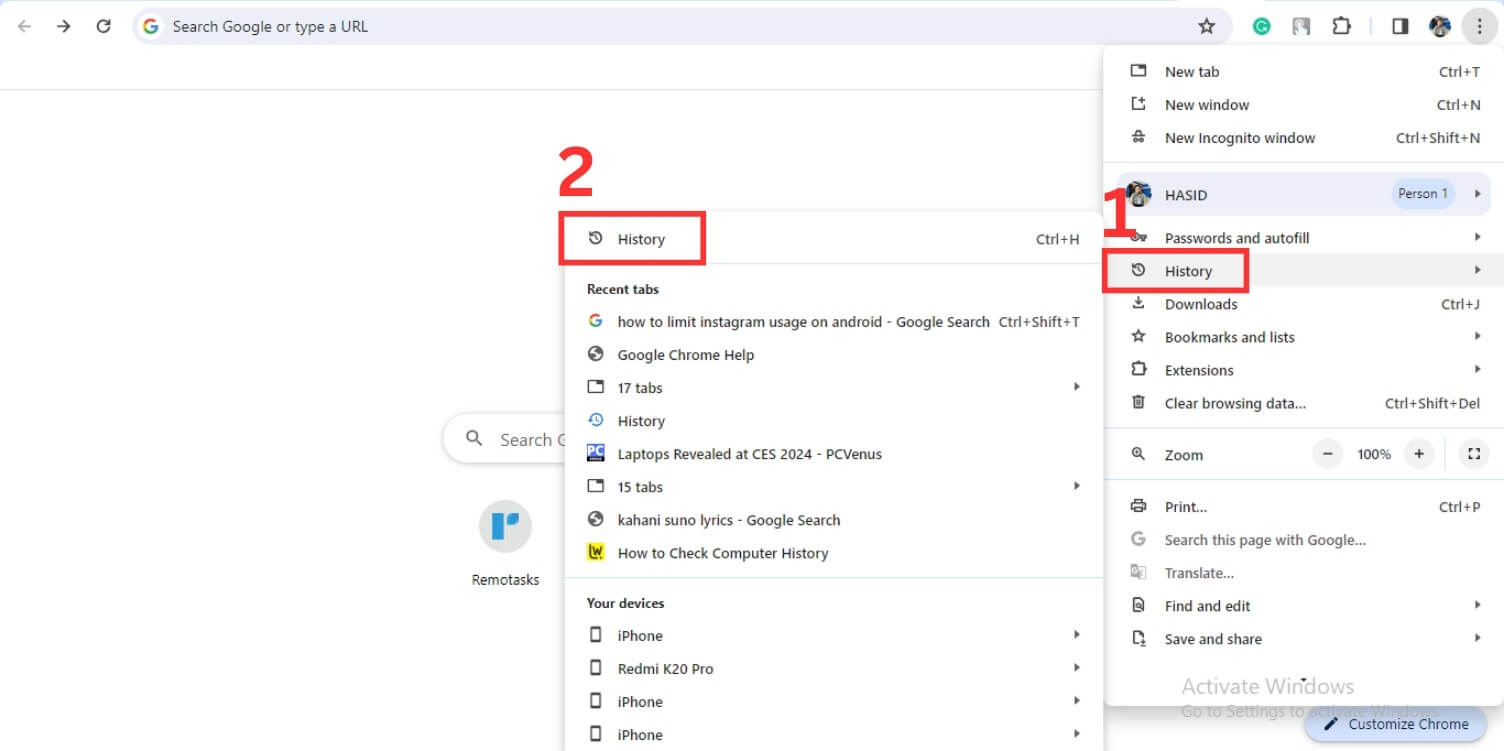
Task: Reopen Google Chrome Help recent tab
Action: tap(833, 355)
